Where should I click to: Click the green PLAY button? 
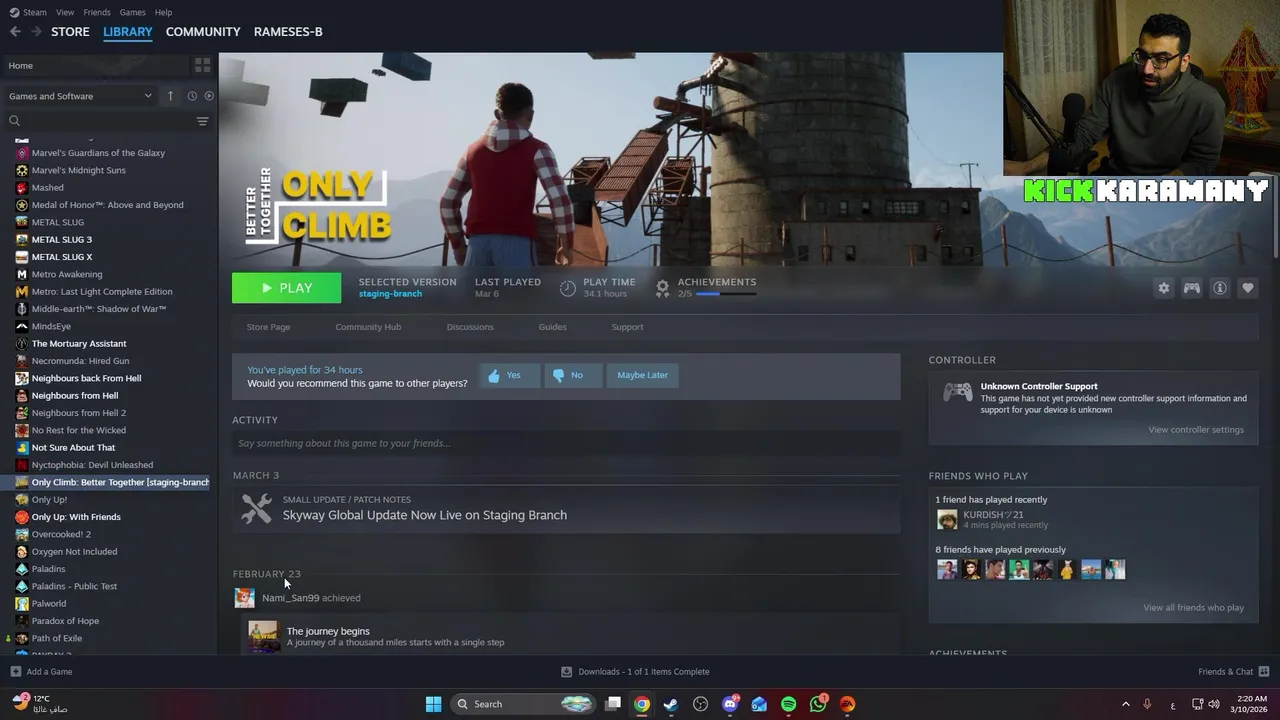point(286,288)
